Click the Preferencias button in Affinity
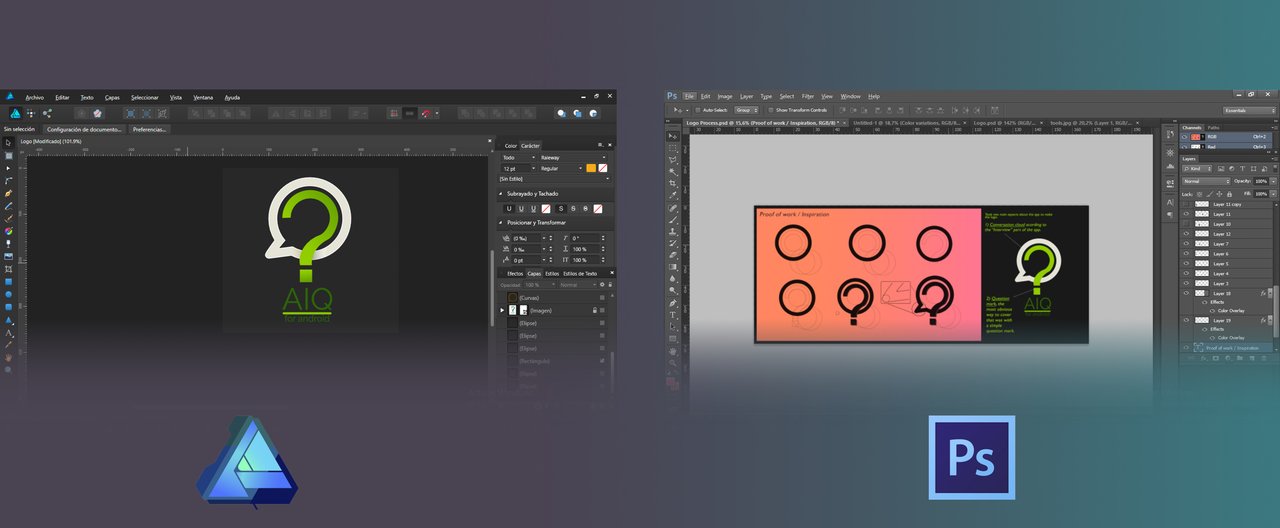Image resolution: width=1280 pixels, height=528 pixels. pos(149,129)
